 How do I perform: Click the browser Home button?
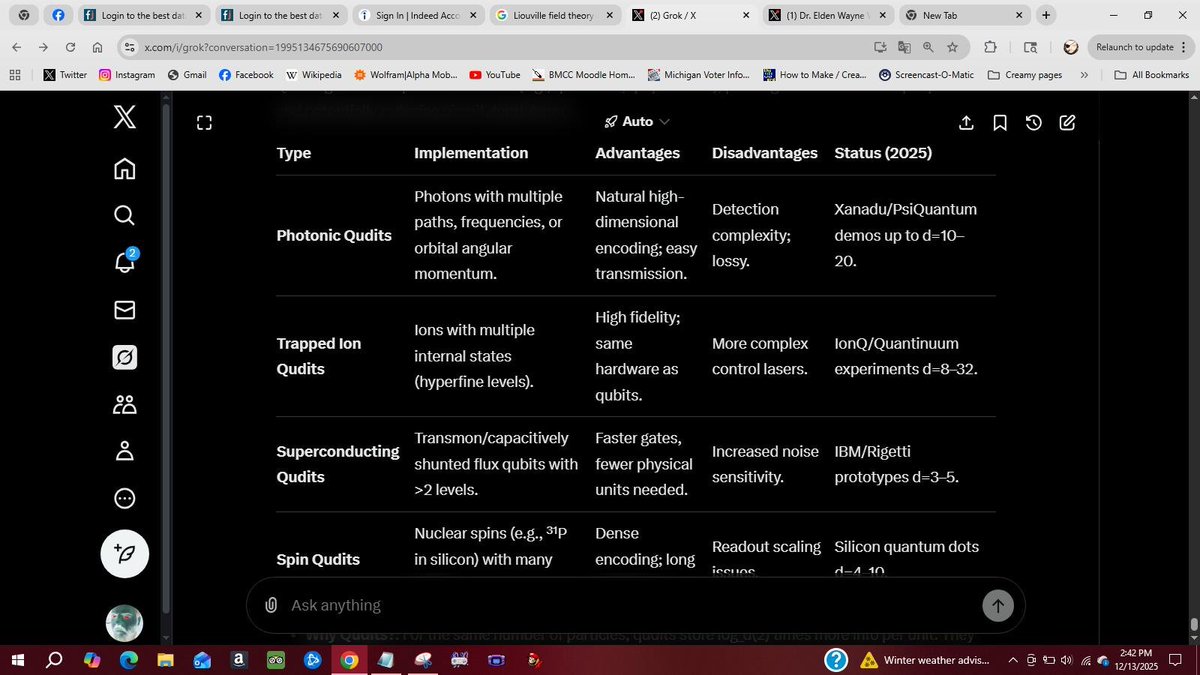[97, 47]
